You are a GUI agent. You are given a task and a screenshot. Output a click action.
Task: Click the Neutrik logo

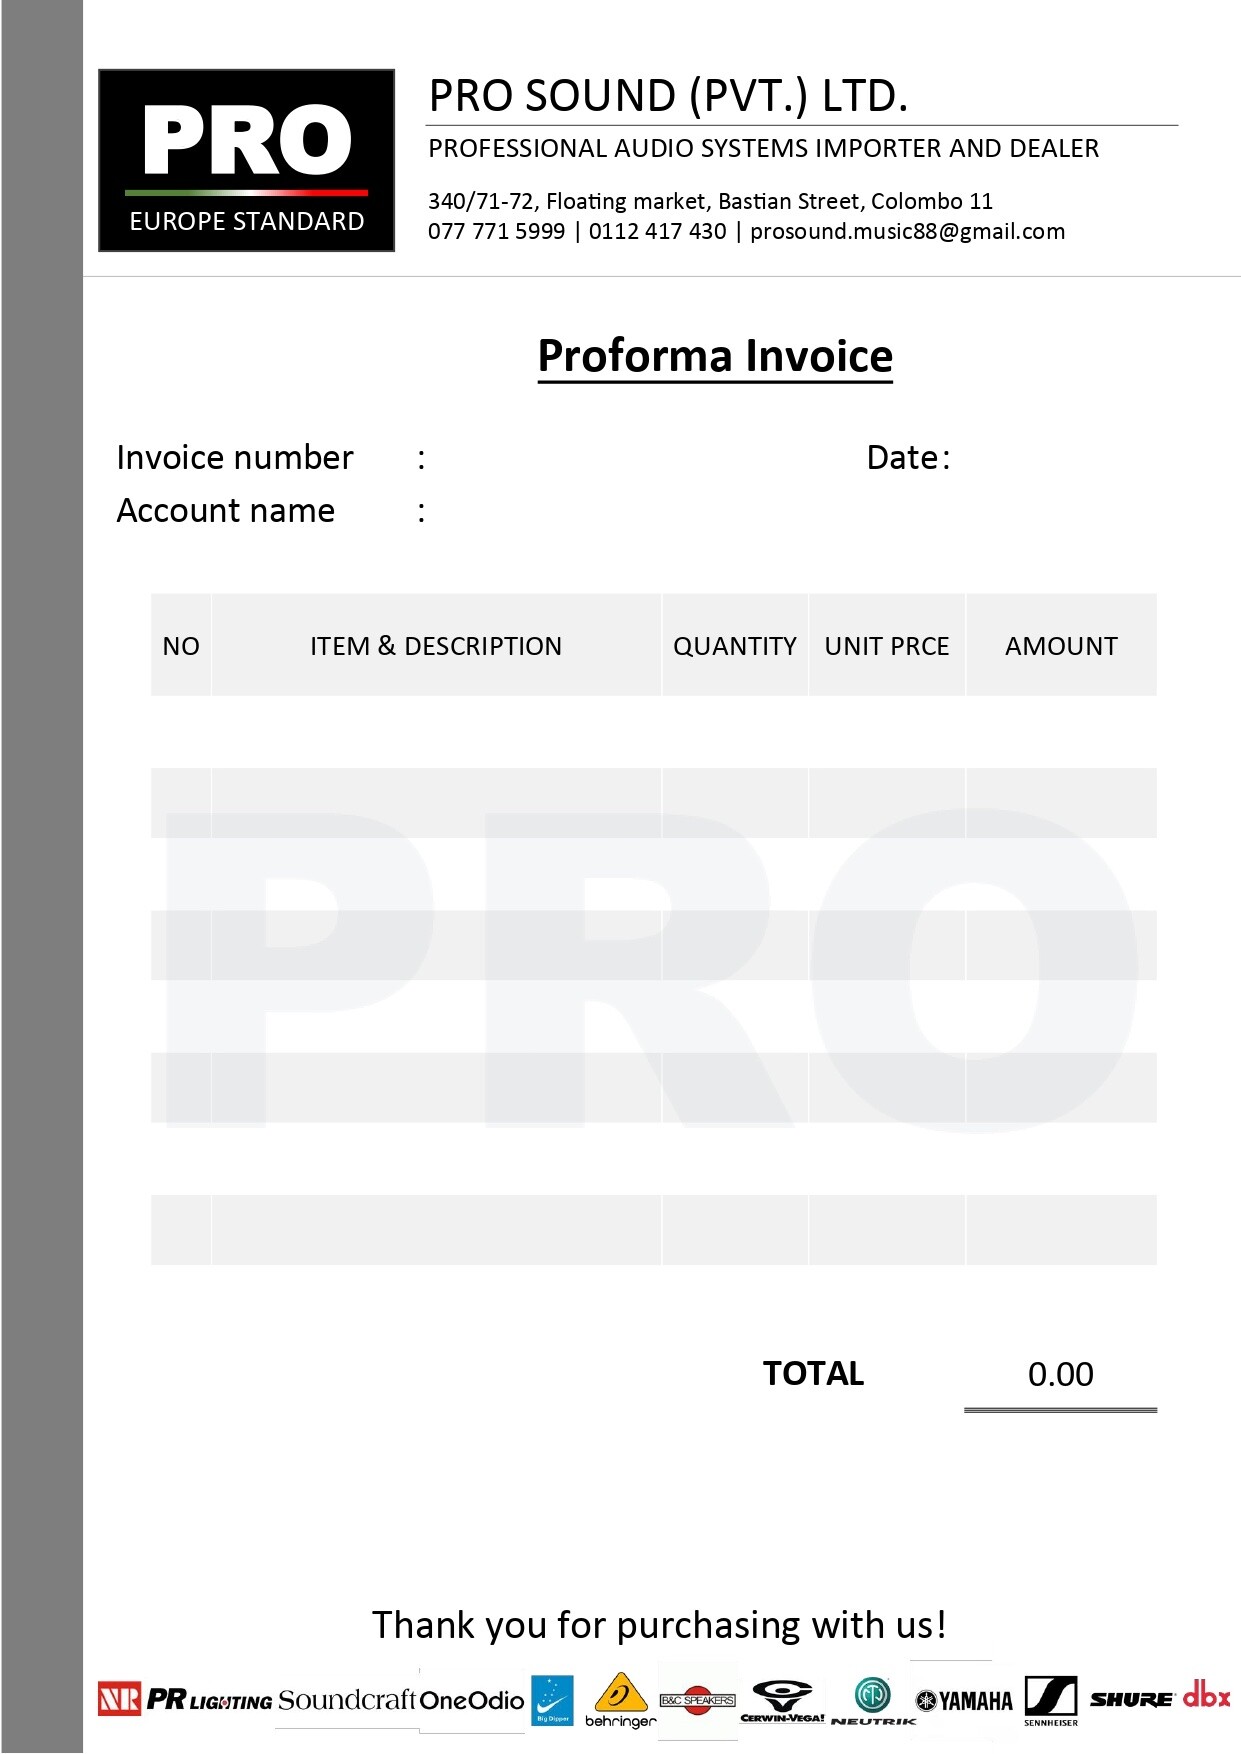[x=873, y=1701]
